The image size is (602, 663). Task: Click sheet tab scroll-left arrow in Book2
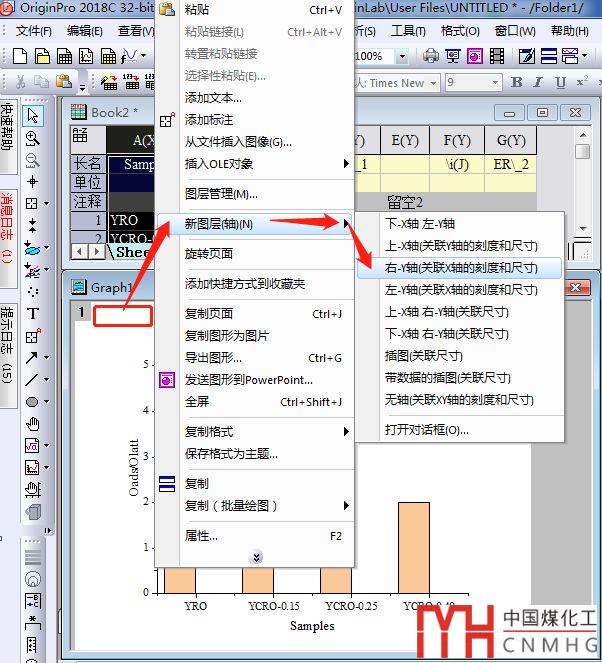[79, 251]
